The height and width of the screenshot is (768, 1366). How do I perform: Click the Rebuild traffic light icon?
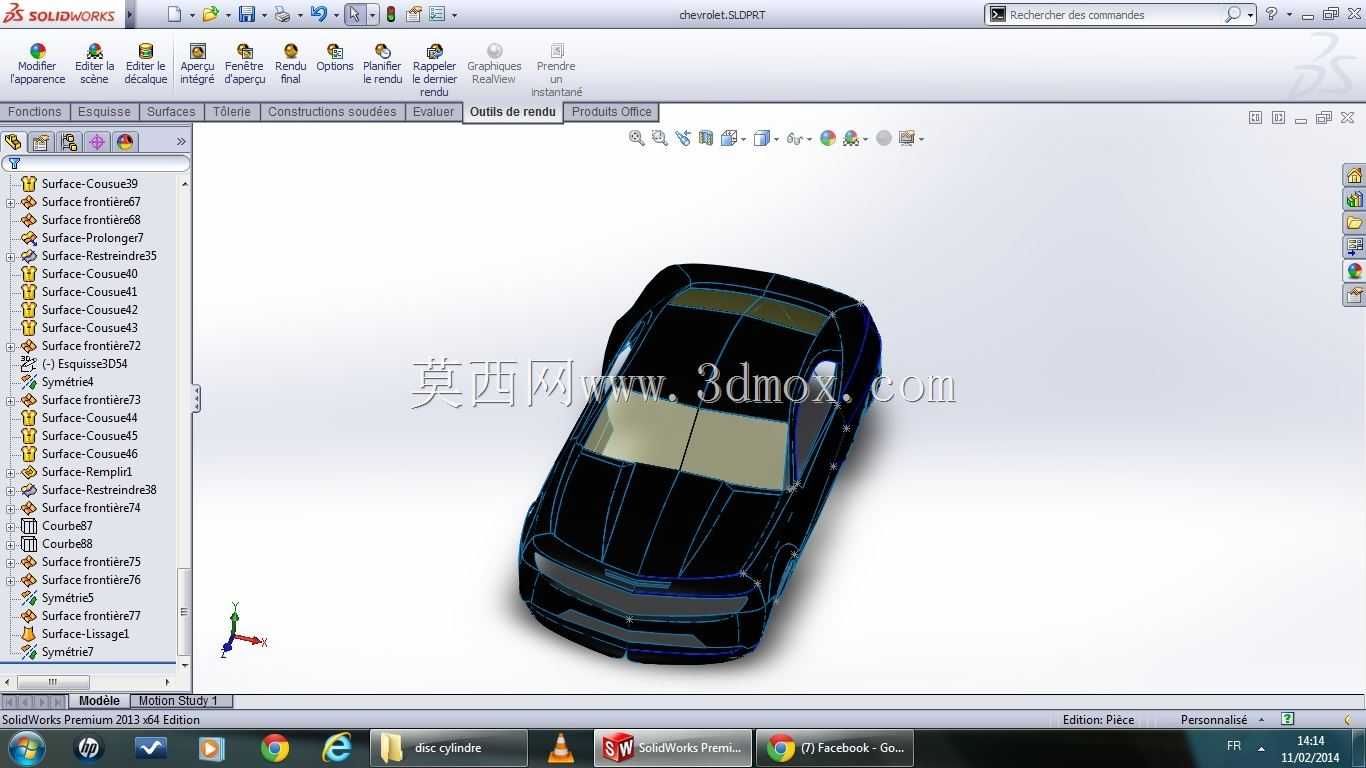click(390, 14)
